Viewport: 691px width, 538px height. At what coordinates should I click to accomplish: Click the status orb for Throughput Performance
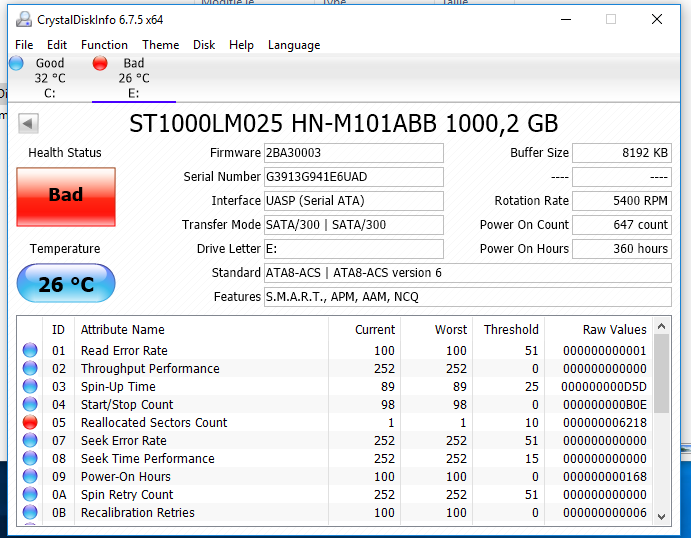30,368
